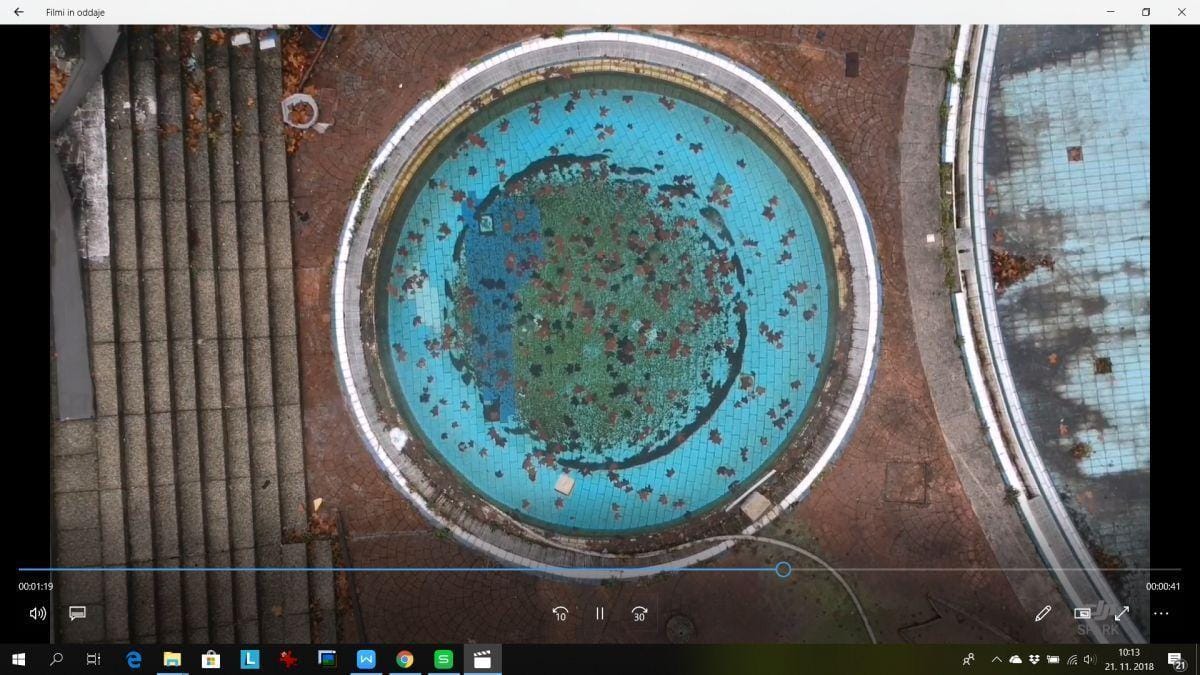1200x675 pixels.
Task: Click the seek bar playhead knob
Action: click(x=783, y=569)
